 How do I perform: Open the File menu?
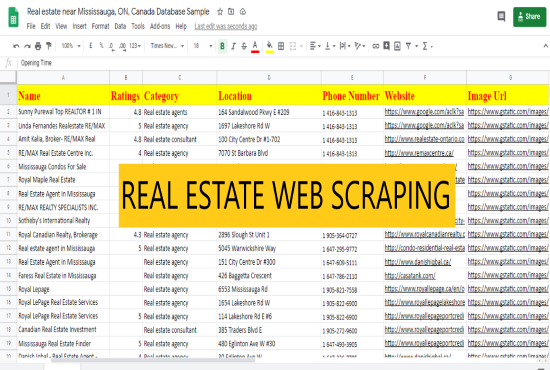(31, 26)
